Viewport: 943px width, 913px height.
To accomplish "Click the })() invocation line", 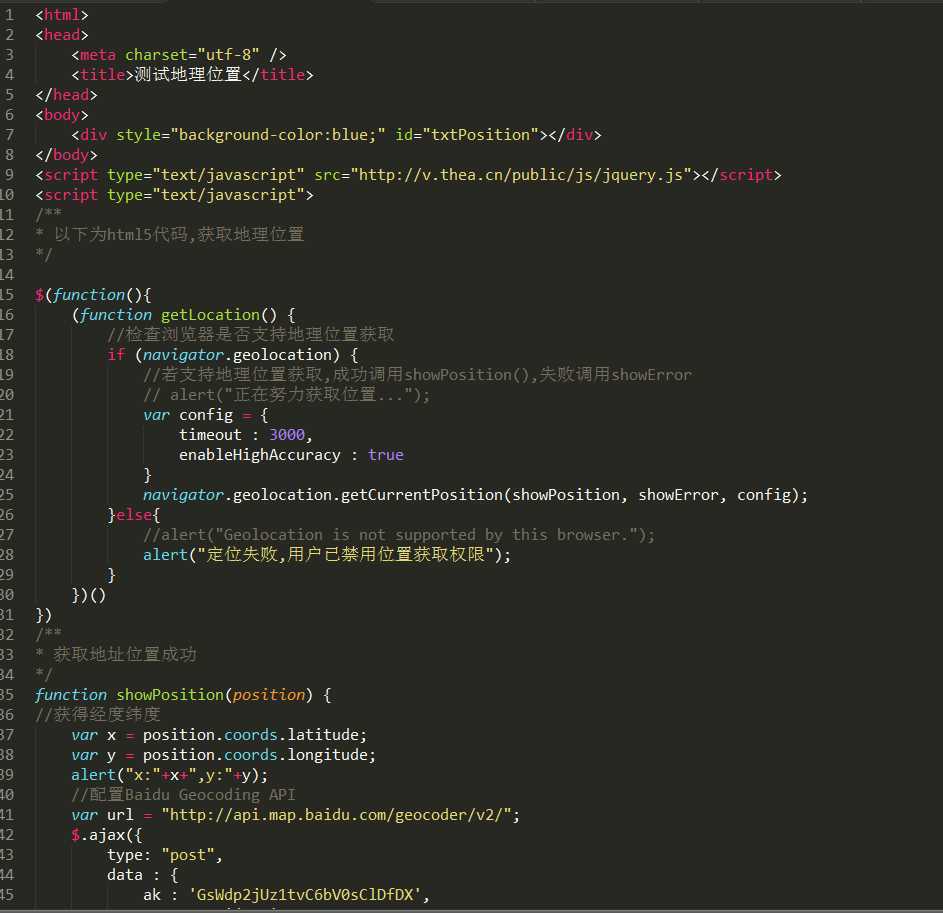I will click(x=89, y=595).
